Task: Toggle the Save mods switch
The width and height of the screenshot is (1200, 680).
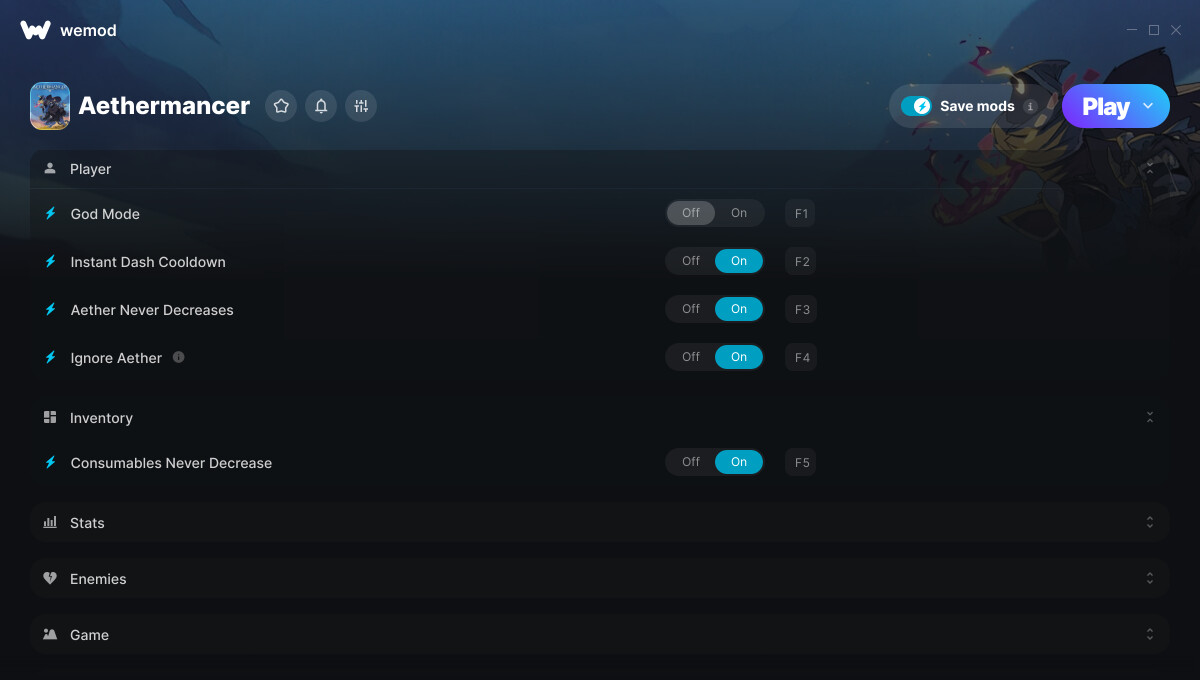Action: tap(916, 106)
